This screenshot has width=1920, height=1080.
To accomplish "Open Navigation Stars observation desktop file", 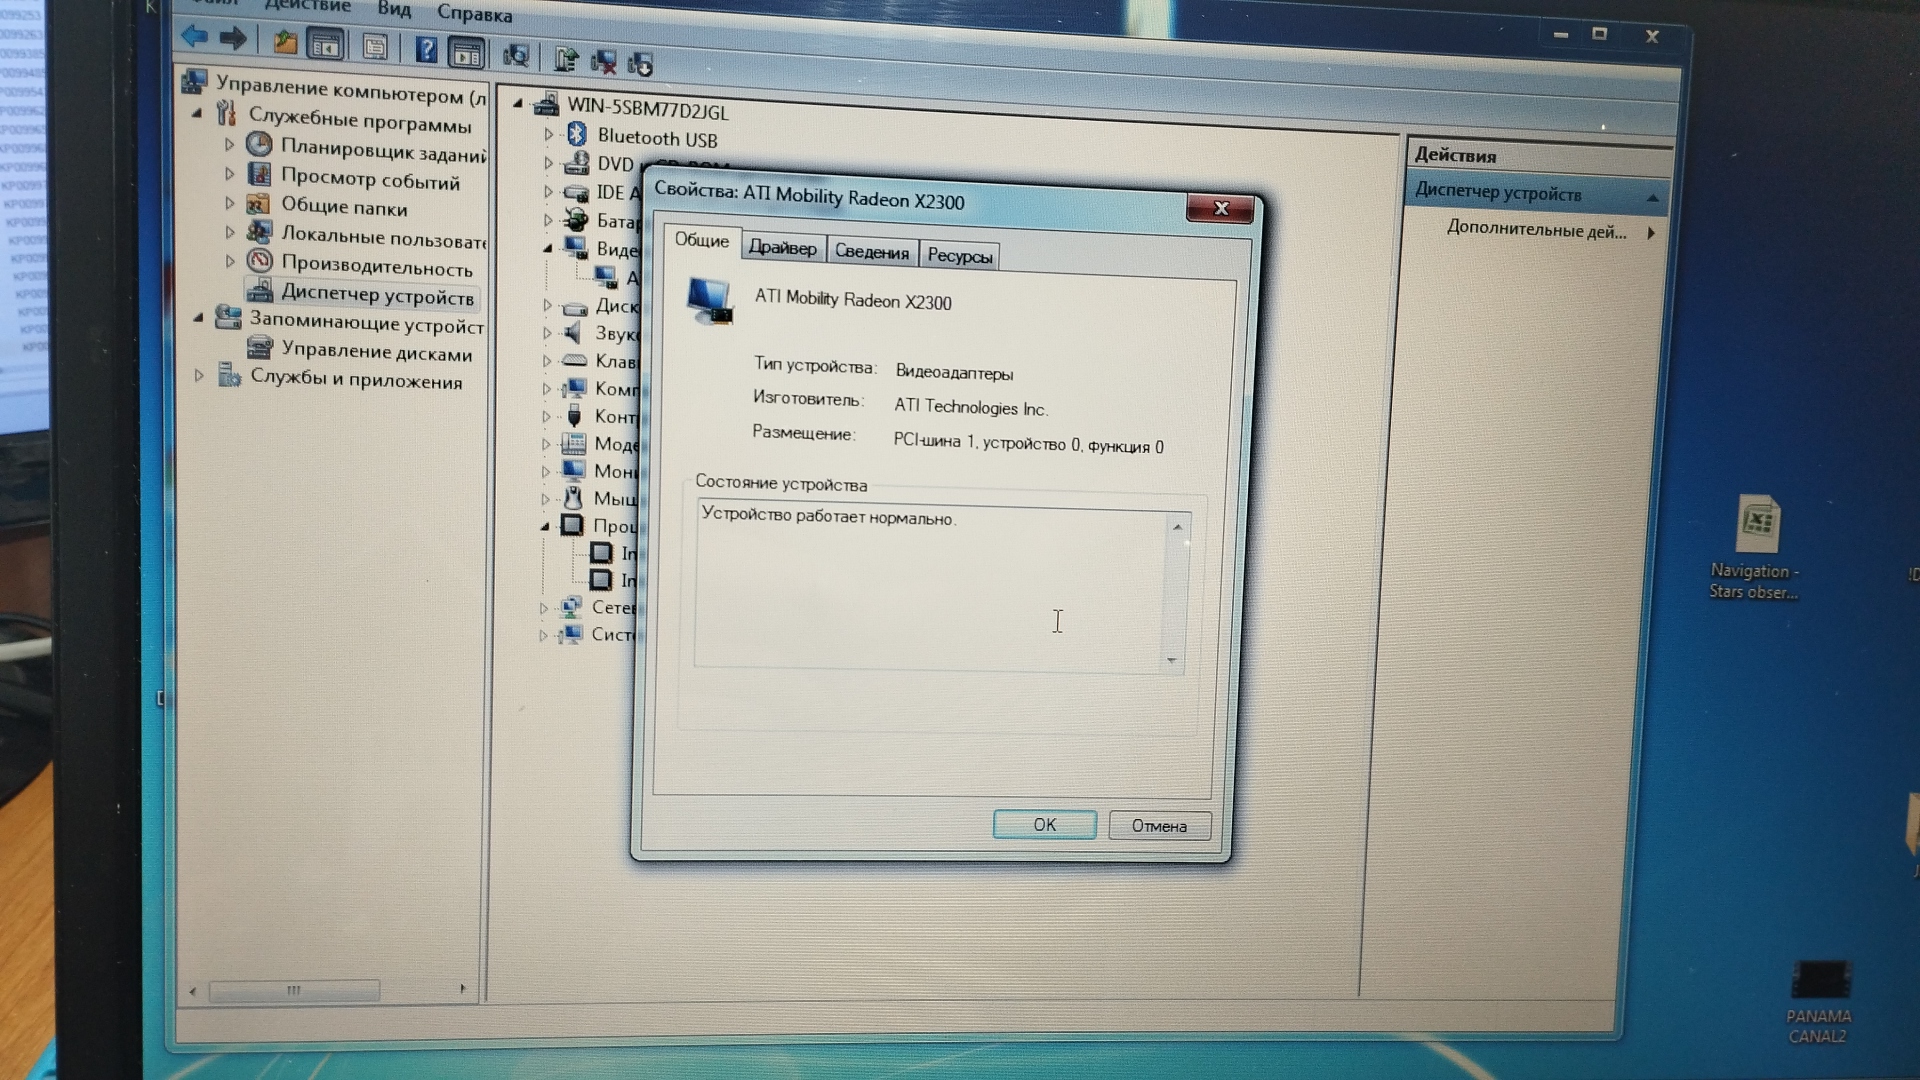I will click(1757, 525).
